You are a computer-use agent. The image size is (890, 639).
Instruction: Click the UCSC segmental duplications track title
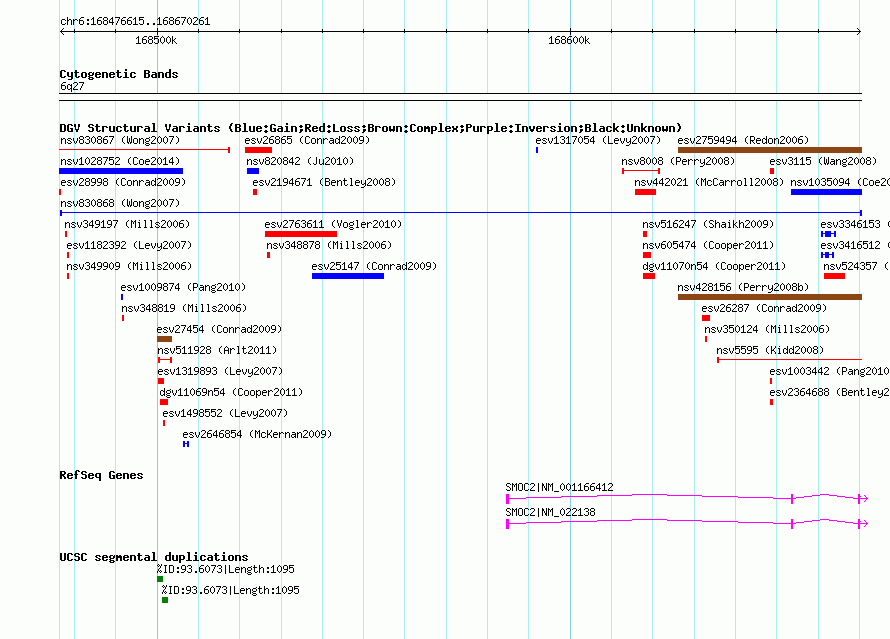(x=154, y=557)
